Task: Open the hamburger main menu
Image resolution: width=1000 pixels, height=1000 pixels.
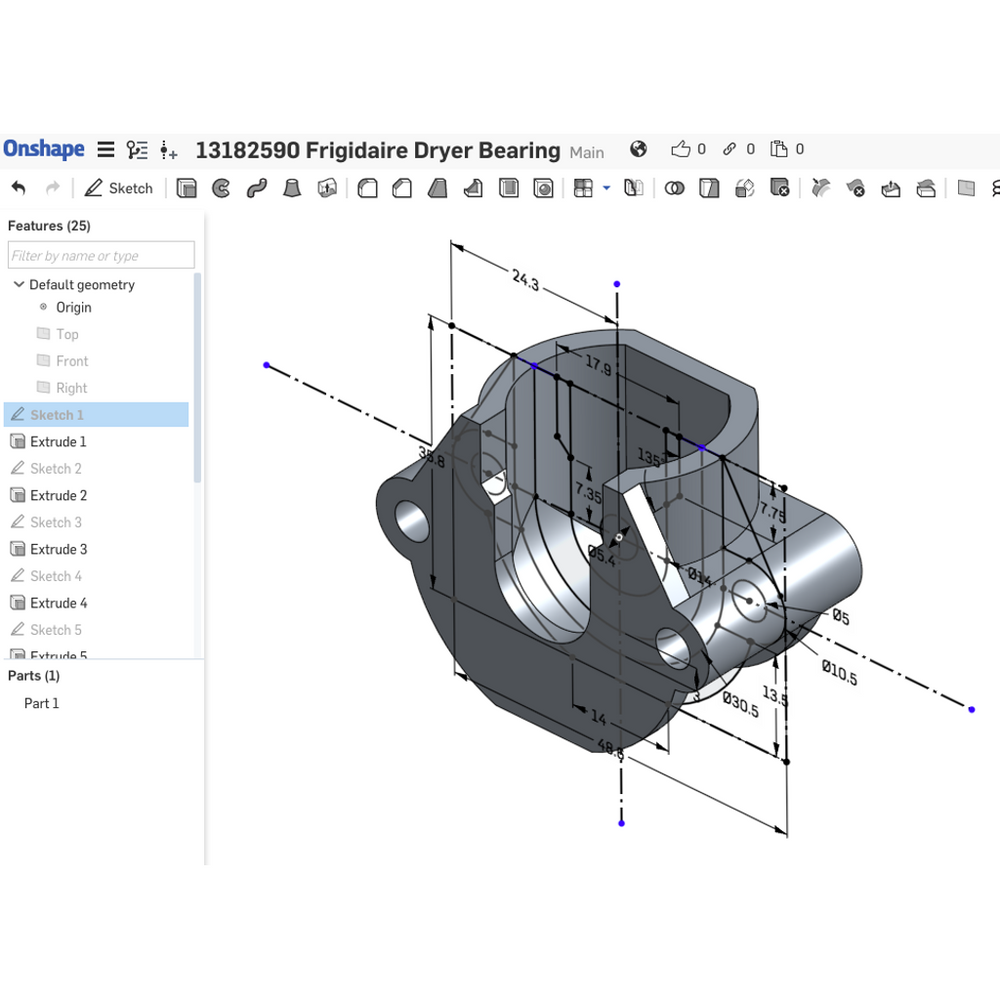Action: point(106,150)
